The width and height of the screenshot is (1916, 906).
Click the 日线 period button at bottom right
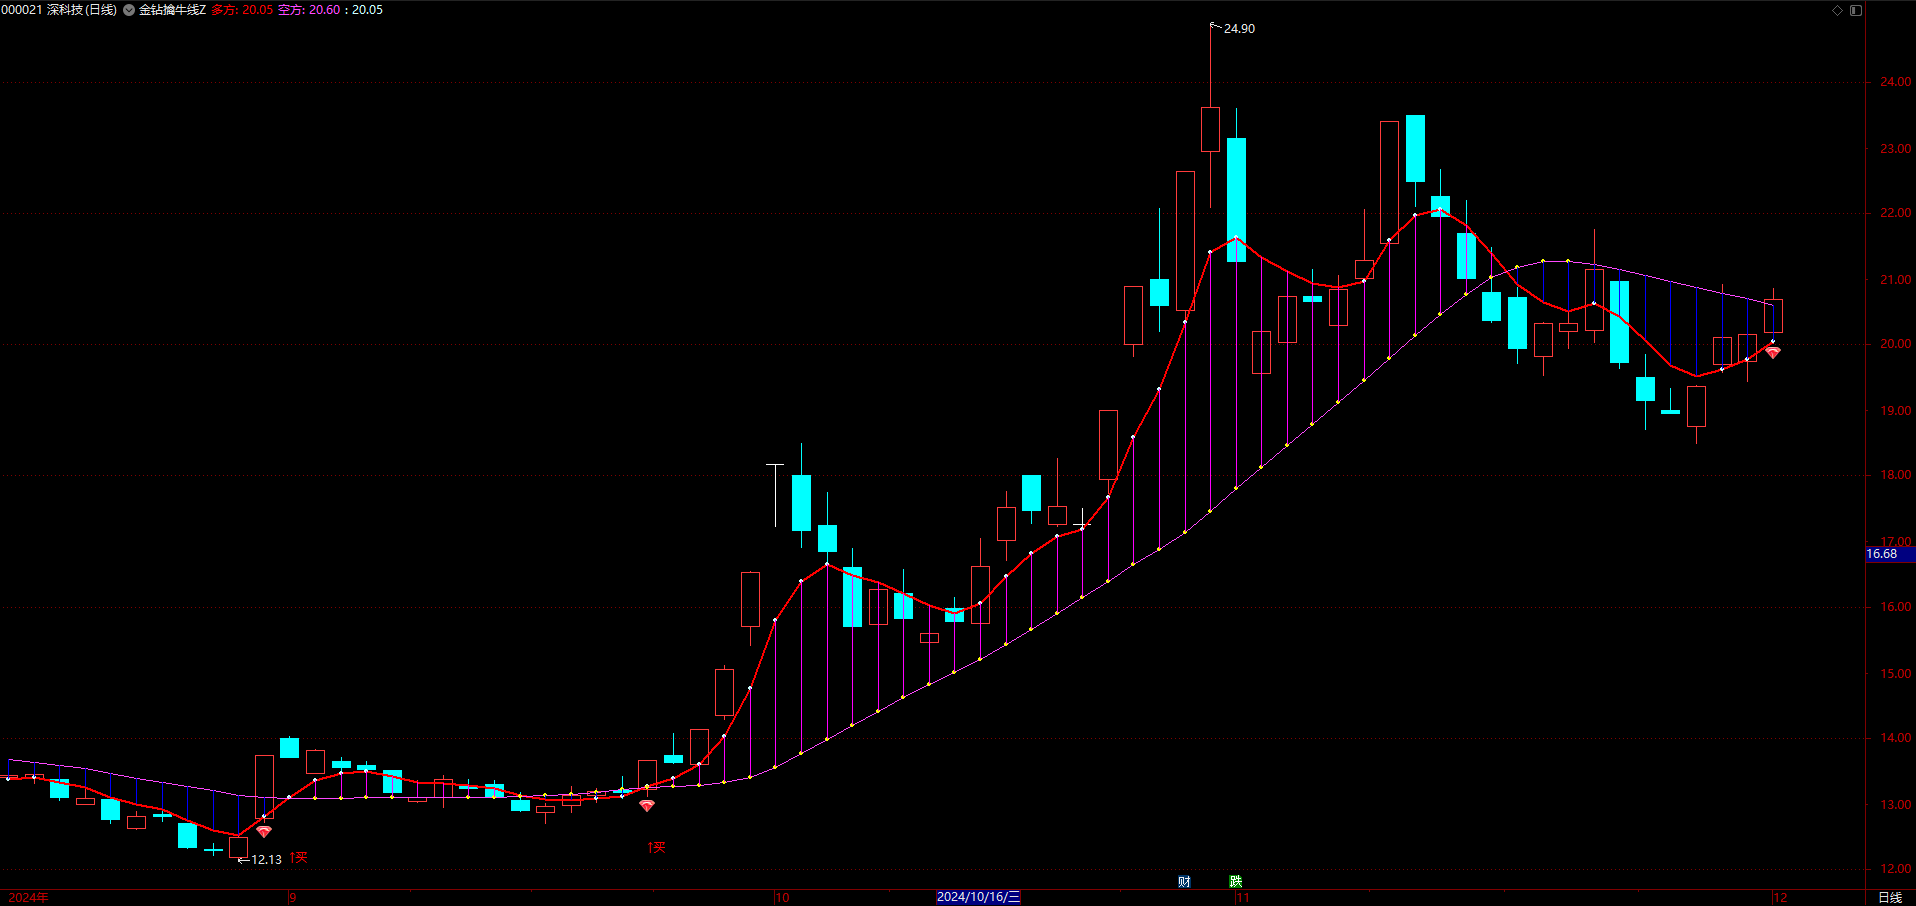1890,897
